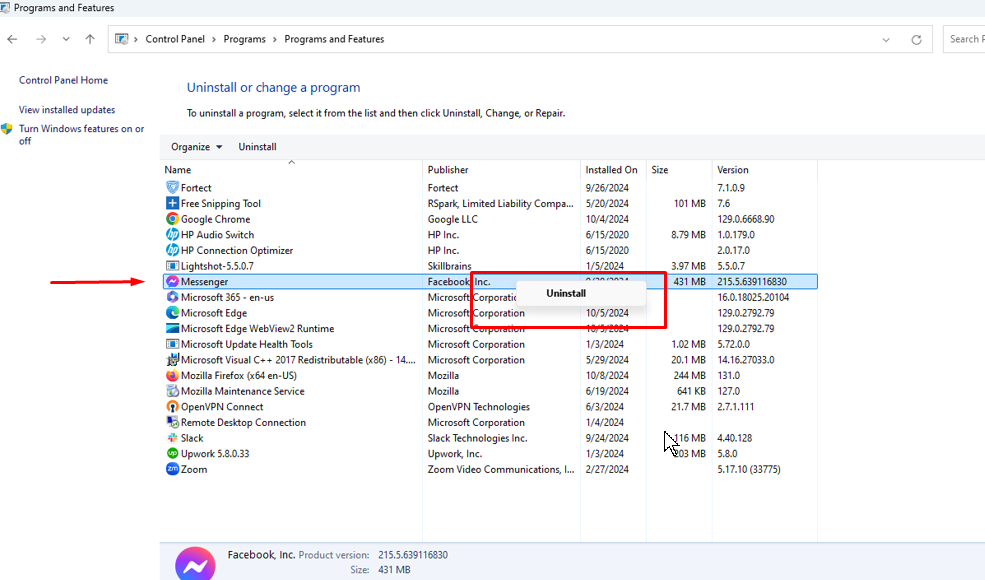
Task: Open Control Panel Home link
Action: [63, 80]
